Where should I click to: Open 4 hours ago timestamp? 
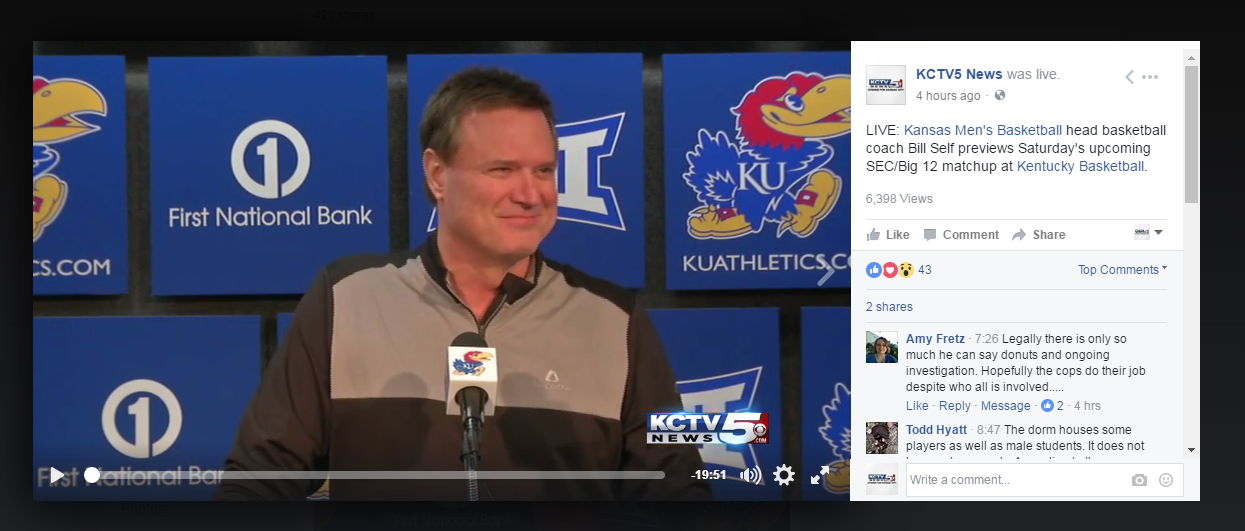coord(948,96)
